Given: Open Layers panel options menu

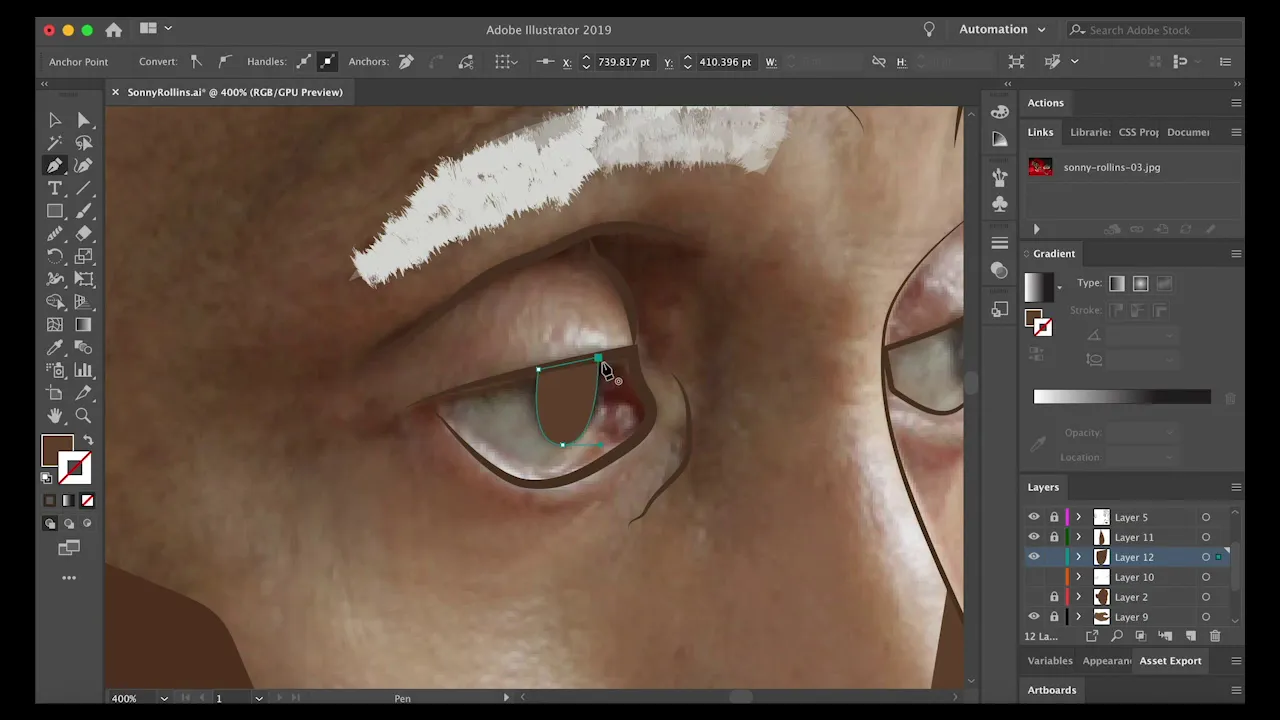Looking at the screenshot, I should pyautogui.click(x=1236, y=487).
